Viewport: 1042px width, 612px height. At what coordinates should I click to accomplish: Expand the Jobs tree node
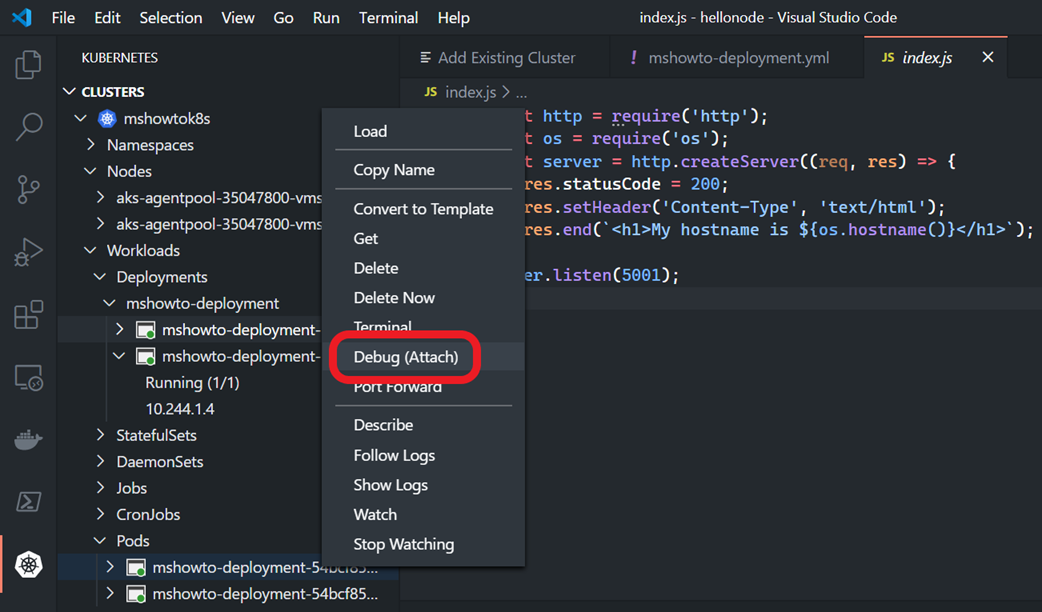point(100,488)
